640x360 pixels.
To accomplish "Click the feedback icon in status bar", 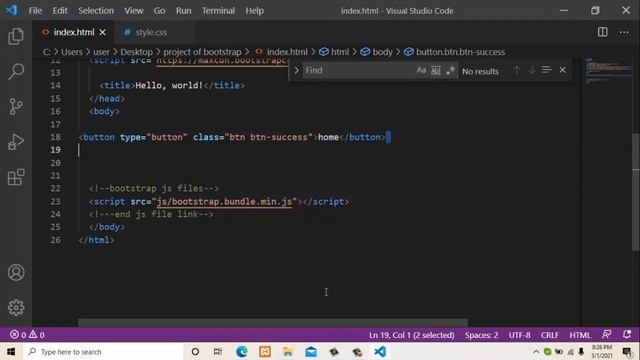I will point(607,335).
